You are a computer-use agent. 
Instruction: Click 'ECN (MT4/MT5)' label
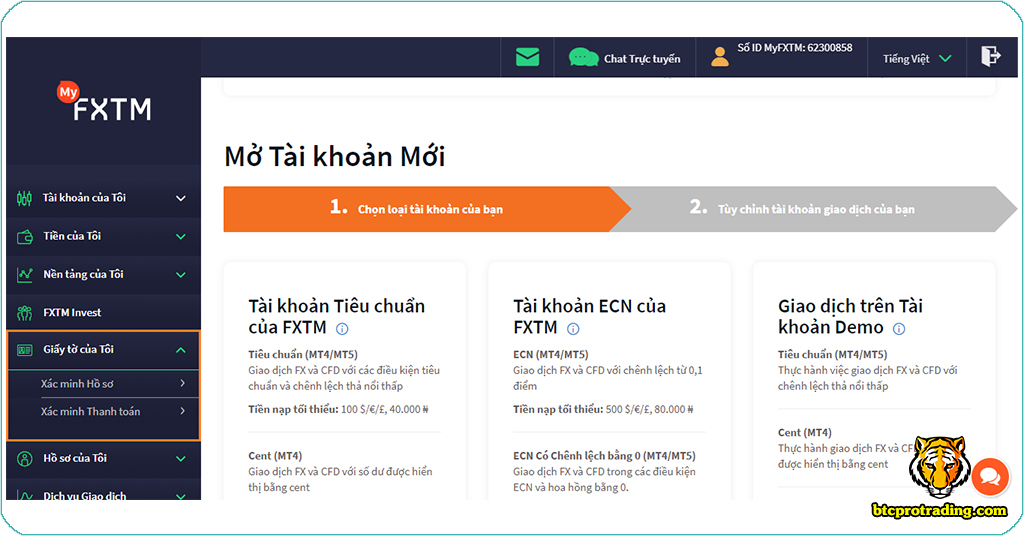pos(551,355)
